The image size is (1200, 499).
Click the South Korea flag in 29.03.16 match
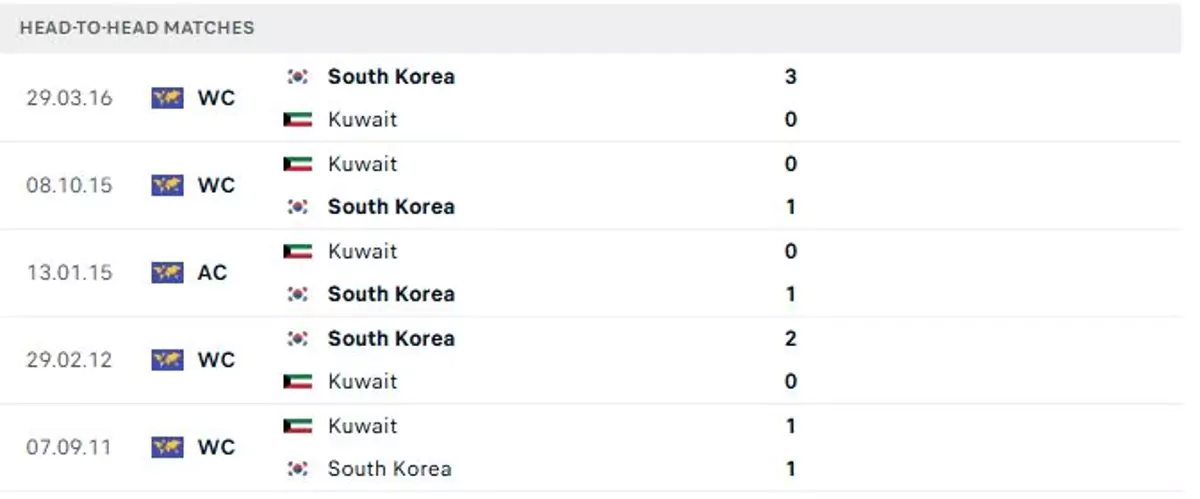(298, 77)
